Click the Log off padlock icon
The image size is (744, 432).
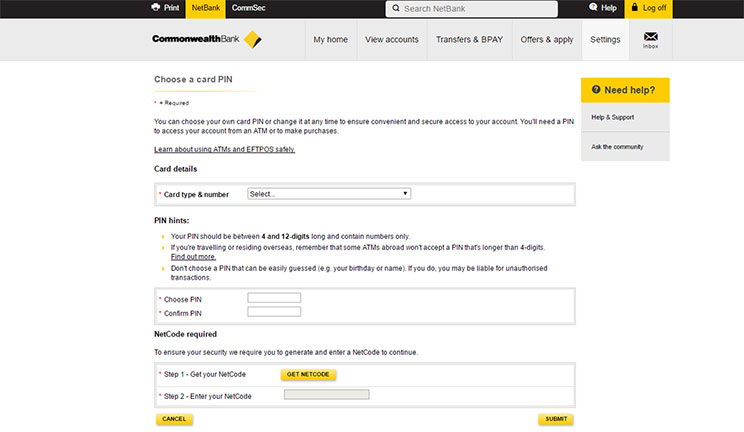[633, 8]
